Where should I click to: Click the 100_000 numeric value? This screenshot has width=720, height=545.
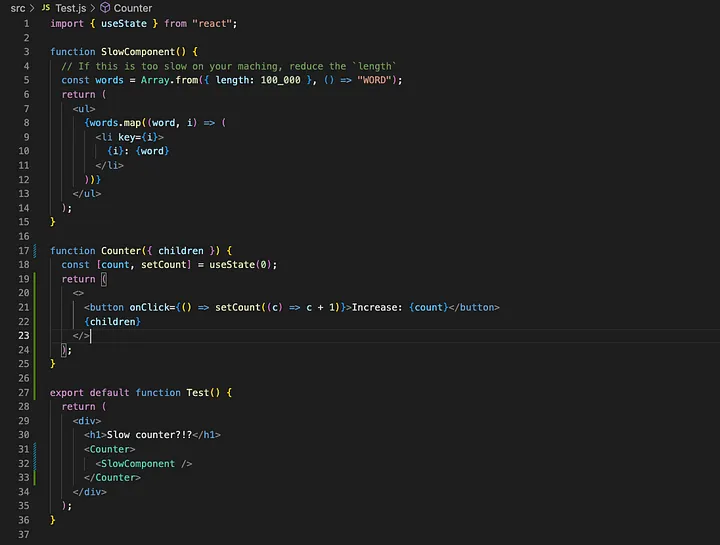(281, 80)
